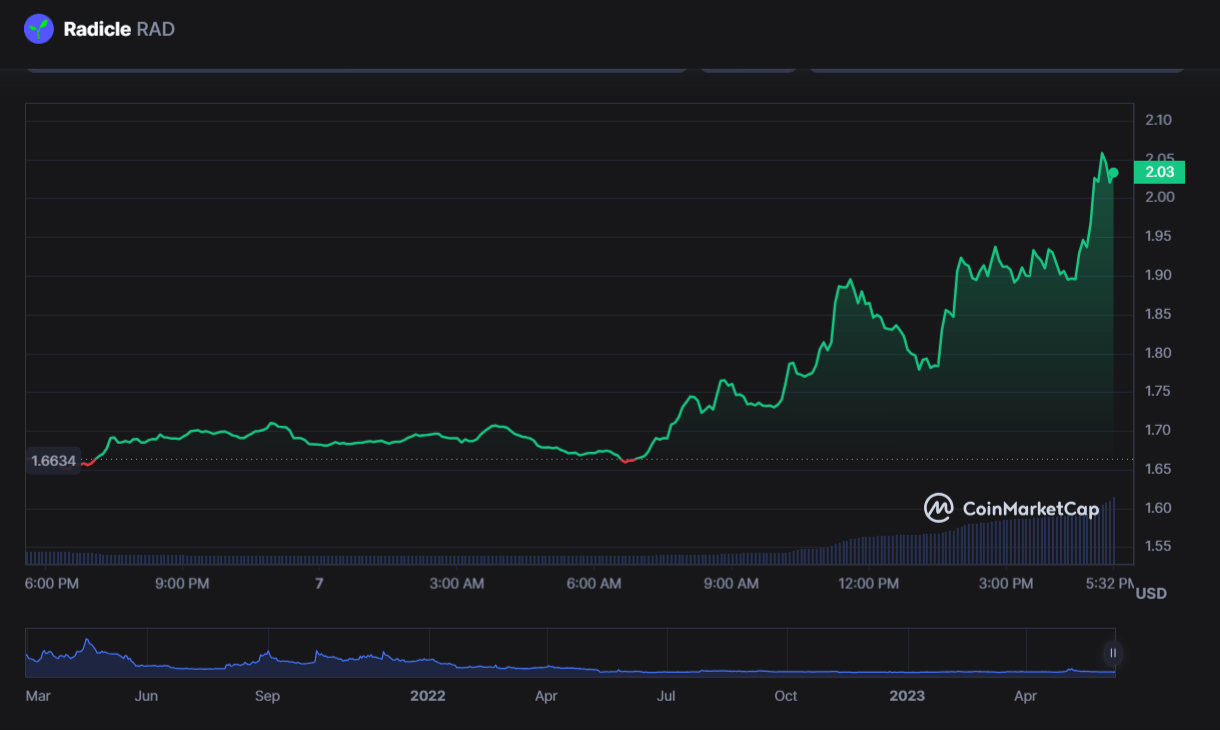The height and width of the screenshot is (730, 1220).
Task: Click the Sep label in range navigator
Action: click(x=267, y=695)
